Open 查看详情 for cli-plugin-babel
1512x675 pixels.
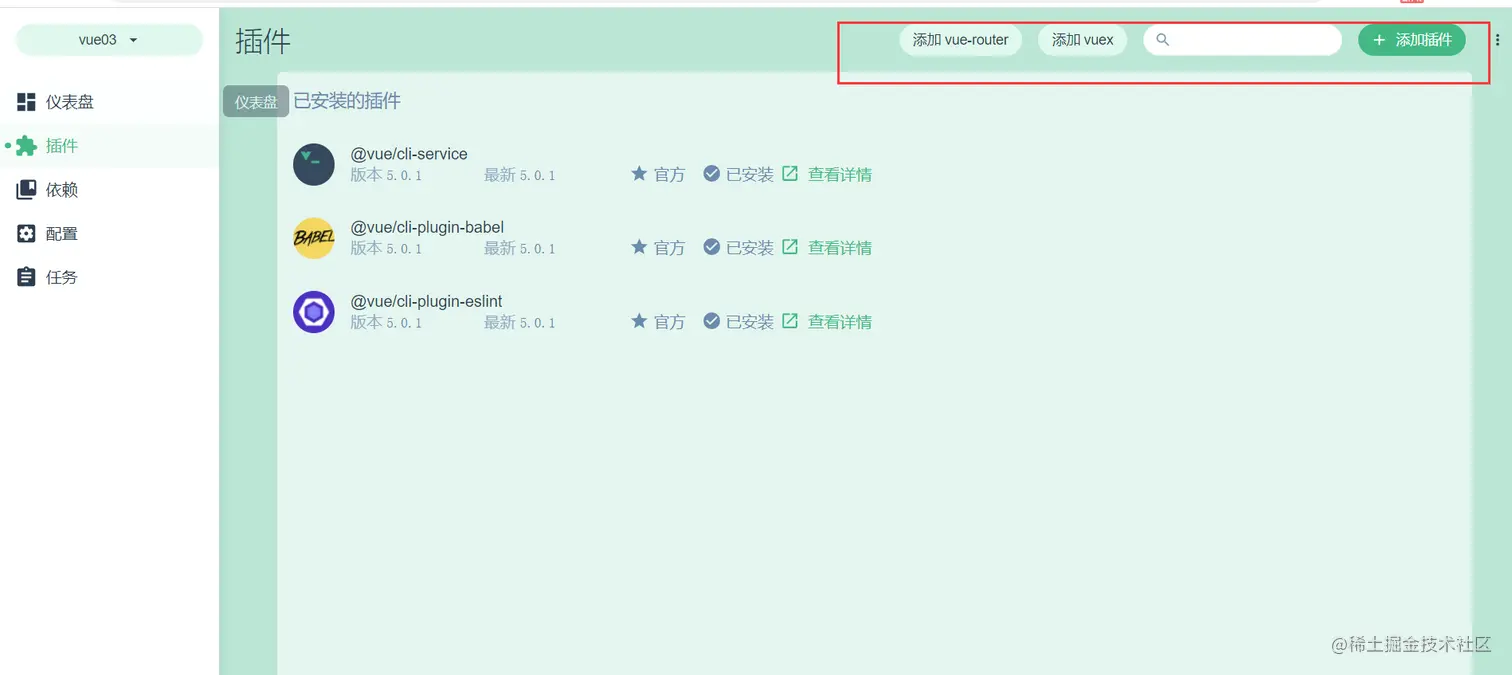[840, 247]
